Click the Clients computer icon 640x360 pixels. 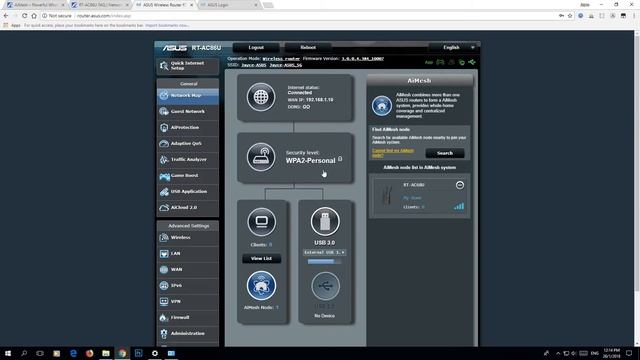coord(261,222)
